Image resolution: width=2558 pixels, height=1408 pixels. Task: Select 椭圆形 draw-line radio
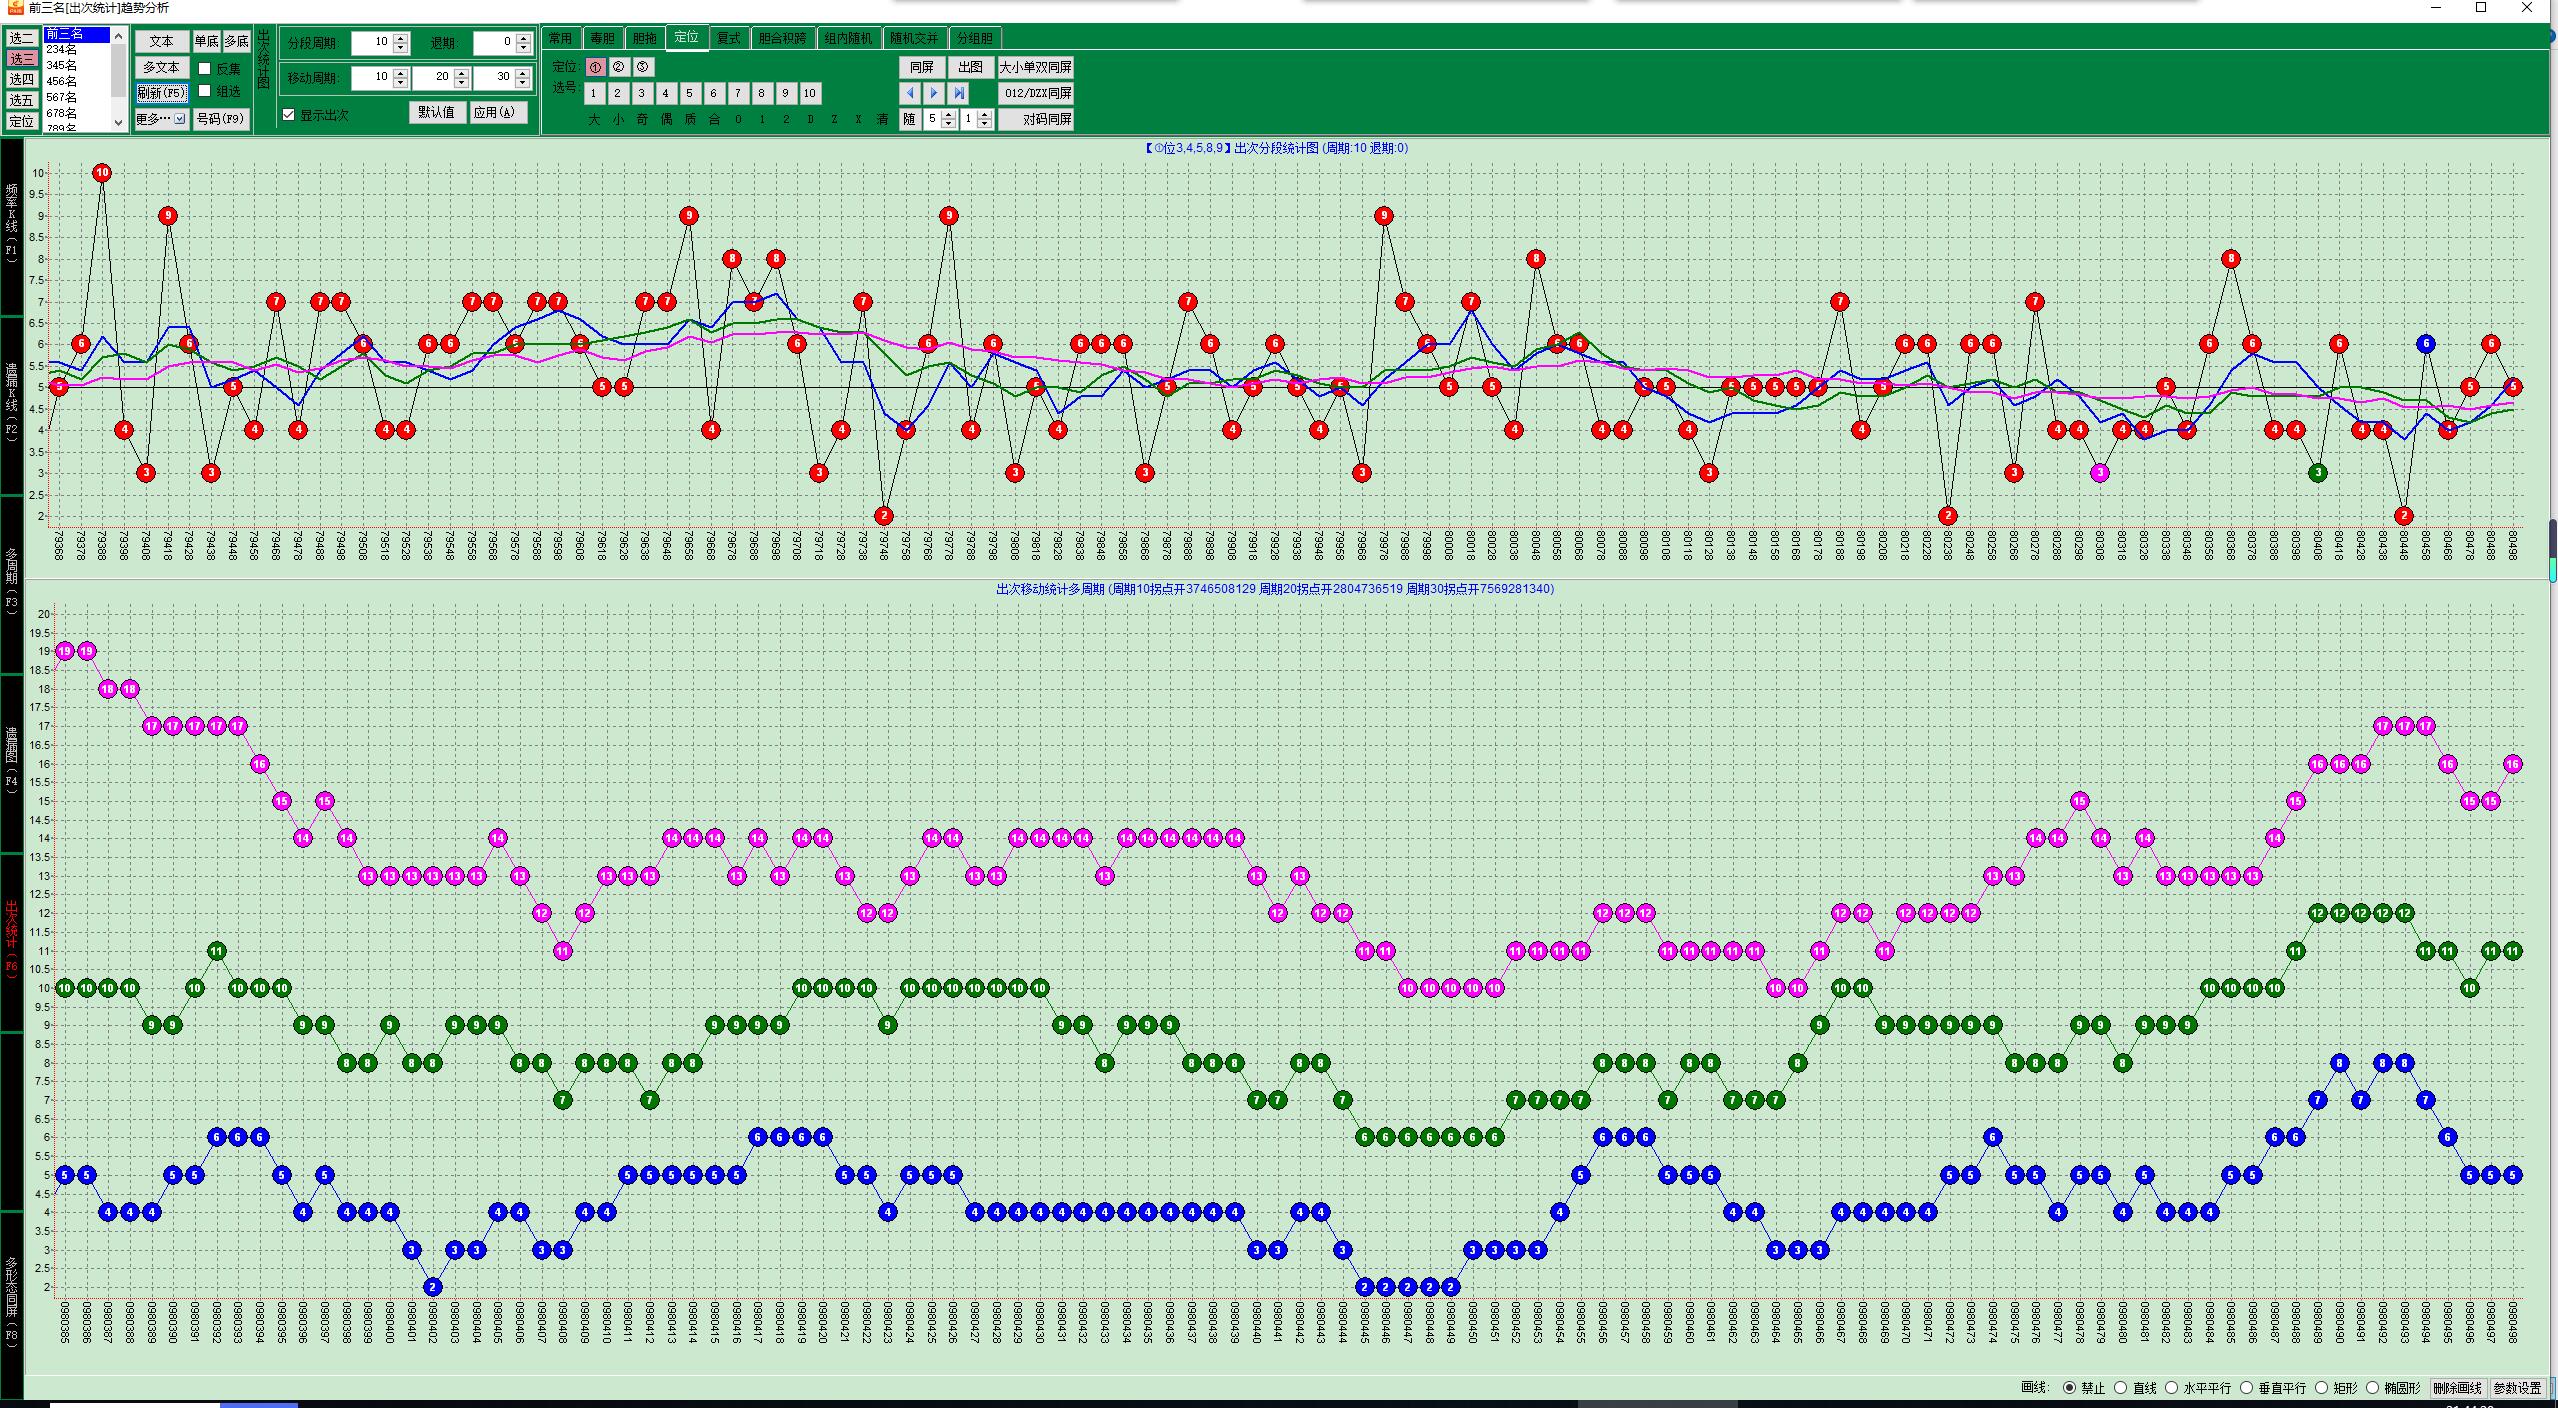[x=2372, y=1388]
